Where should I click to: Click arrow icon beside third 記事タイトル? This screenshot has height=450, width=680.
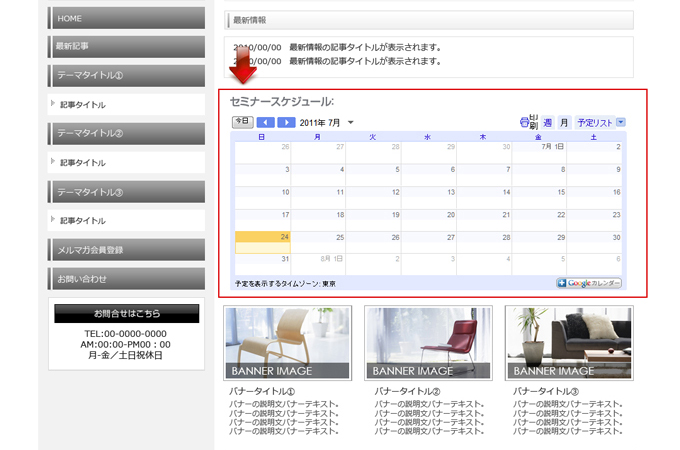[53, 220]
